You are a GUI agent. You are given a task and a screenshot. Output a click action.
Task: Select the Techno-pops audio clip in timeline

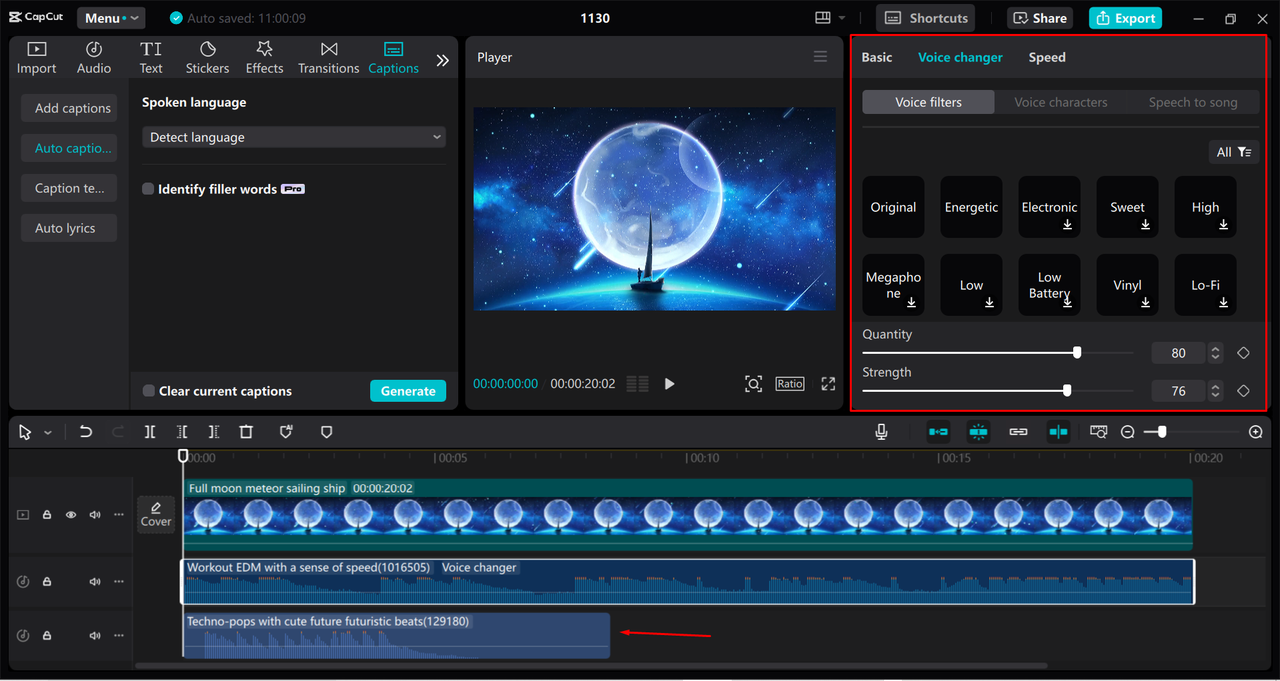click(396, 636)
